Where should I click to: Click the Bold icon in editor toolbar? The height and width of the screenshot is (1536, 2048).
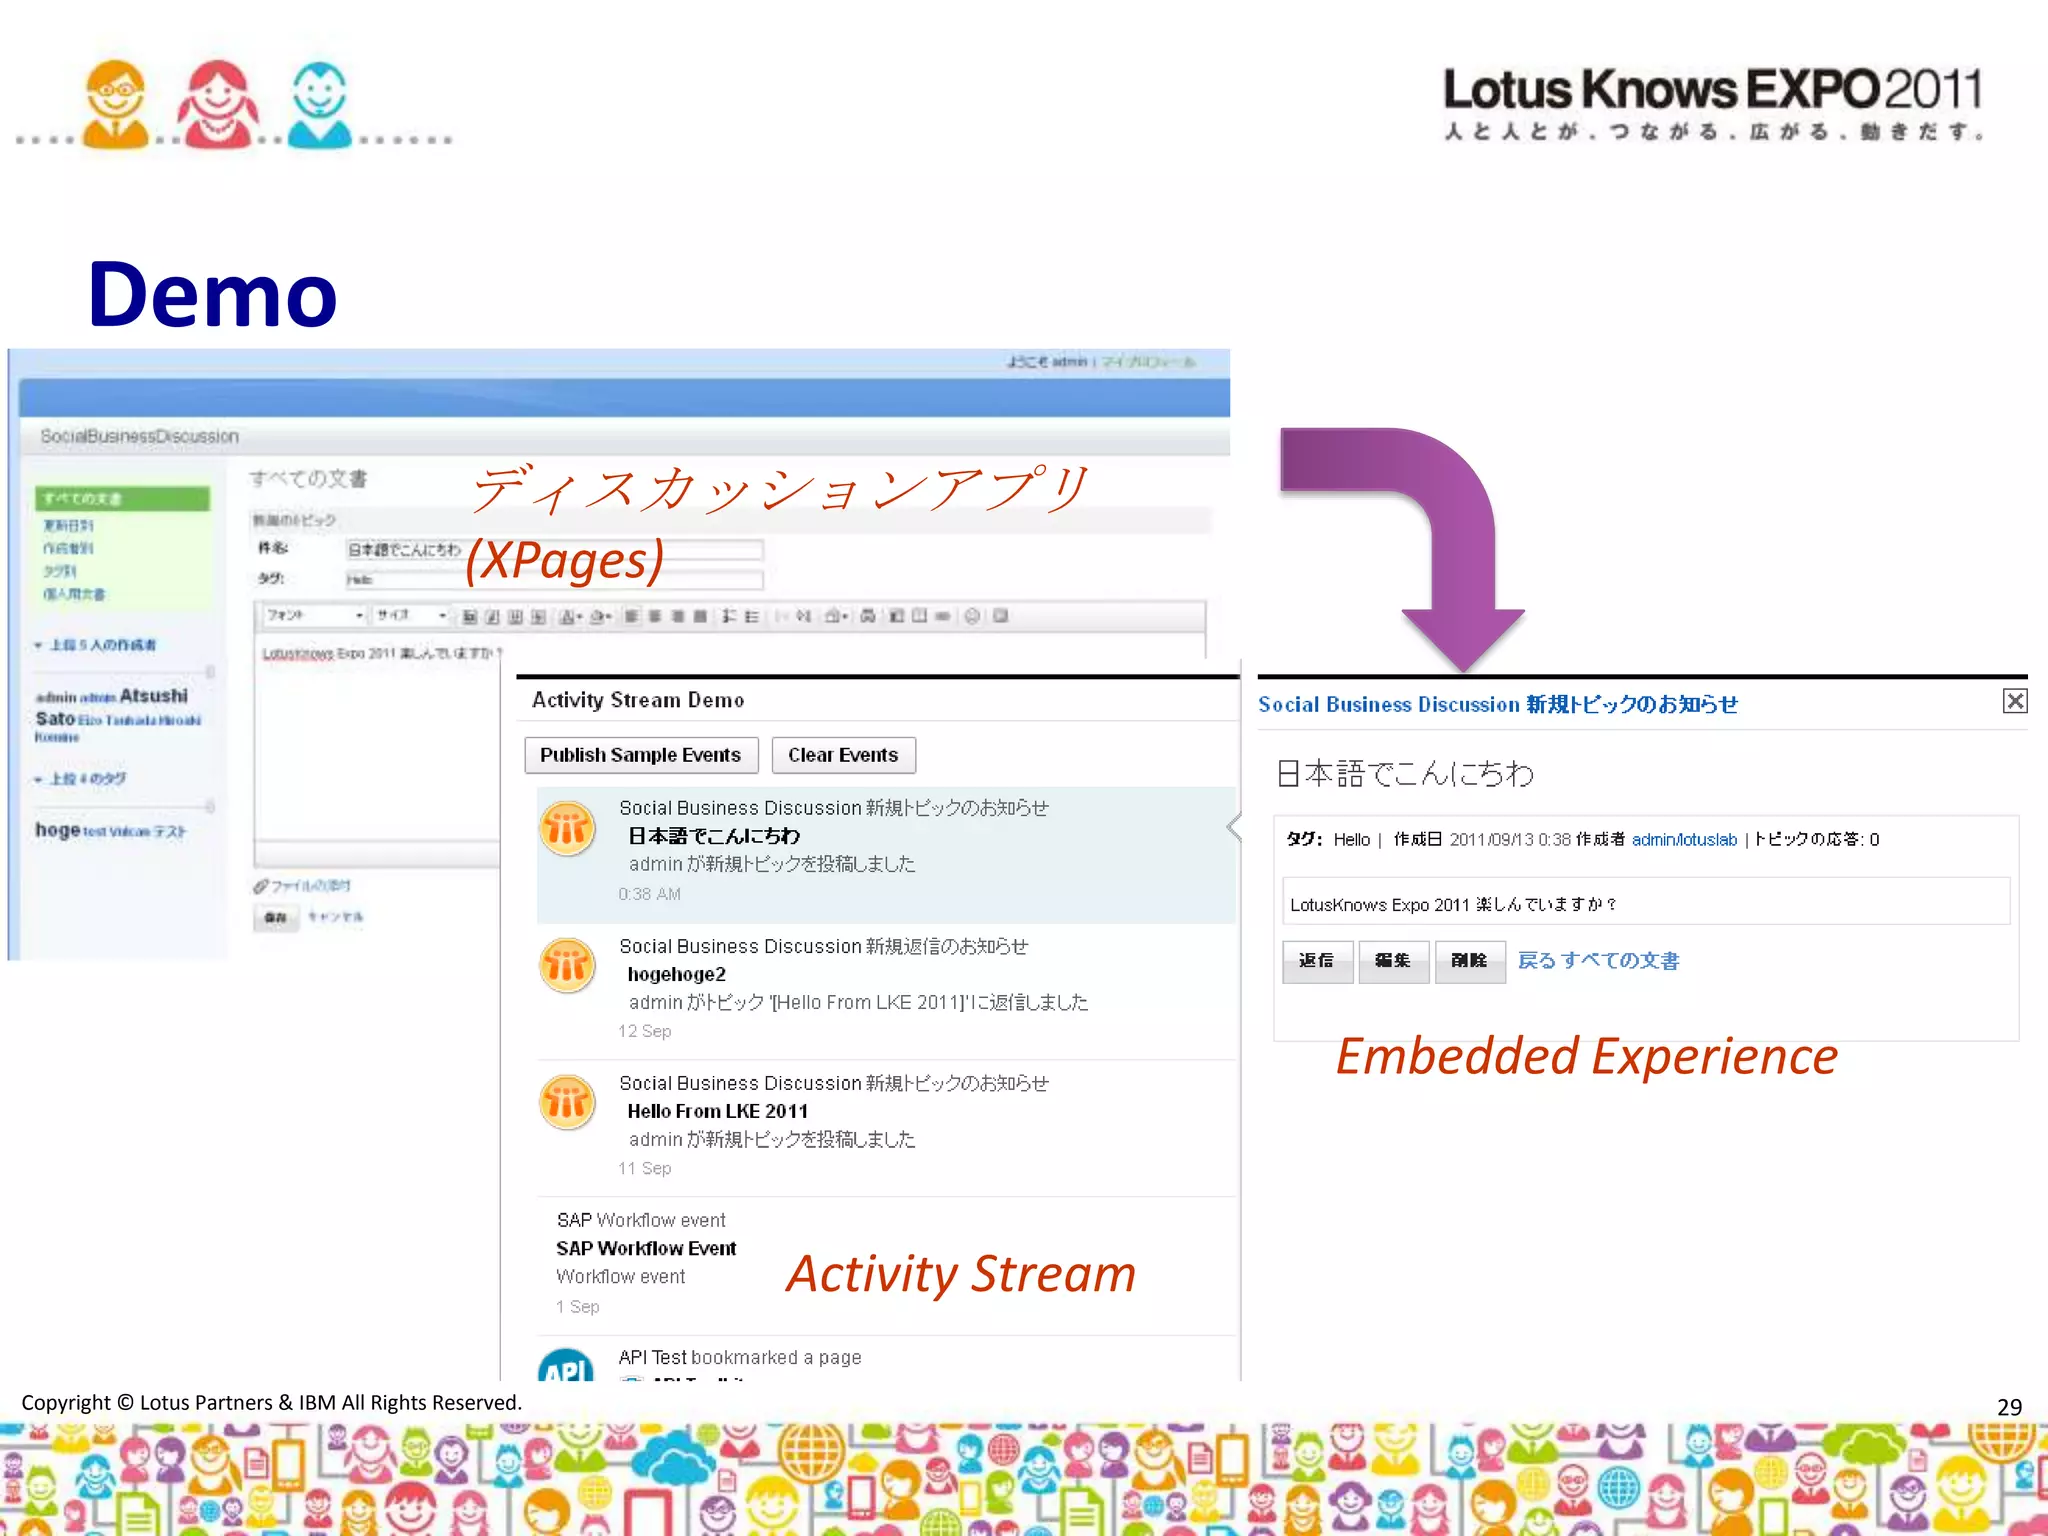click(469, 617)
